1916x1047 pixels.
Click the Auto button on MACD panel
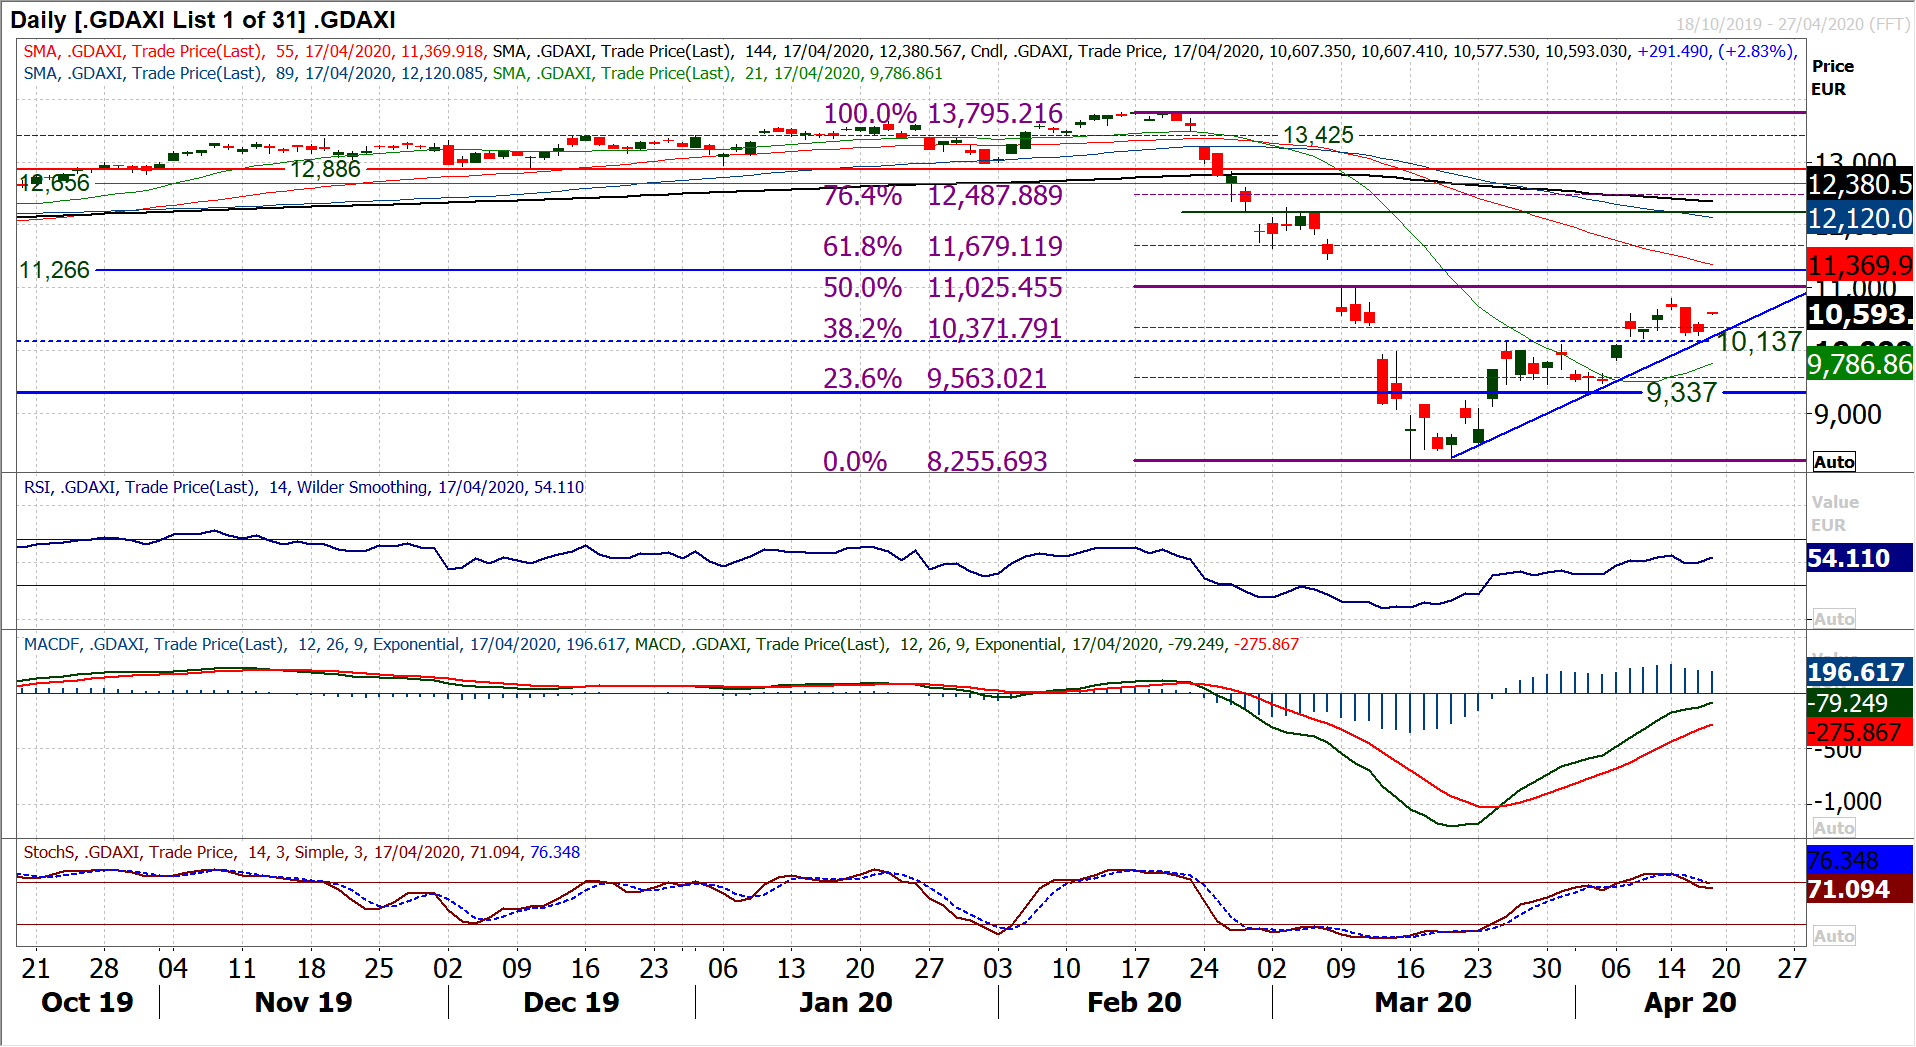point(1834,828)
